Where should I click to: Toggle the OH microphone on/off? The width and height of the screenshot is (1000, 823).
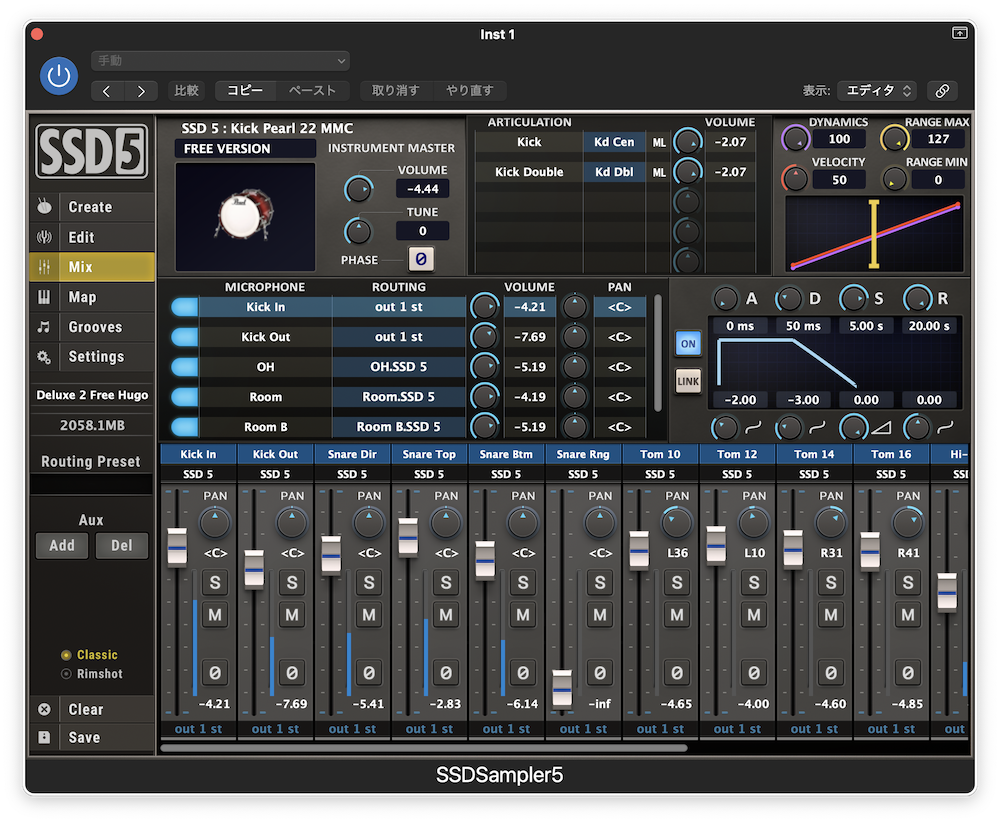pos(185,367)
